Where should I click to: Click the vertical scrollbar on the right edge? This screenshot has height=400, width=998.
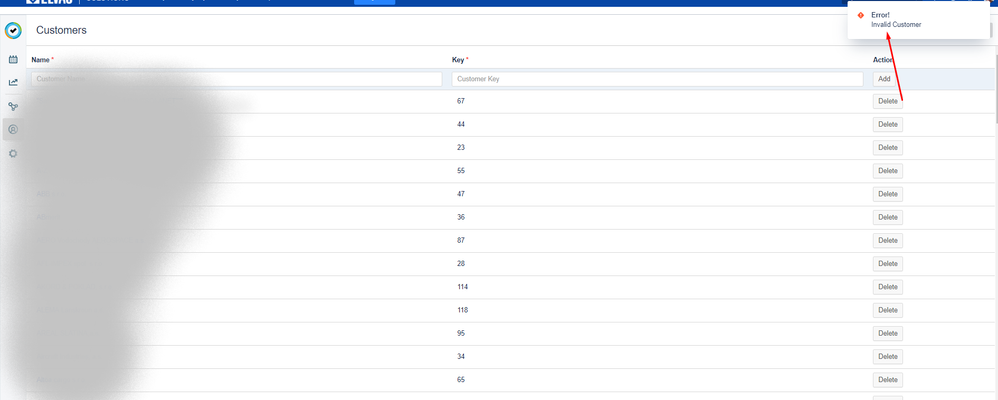point(995,89)
